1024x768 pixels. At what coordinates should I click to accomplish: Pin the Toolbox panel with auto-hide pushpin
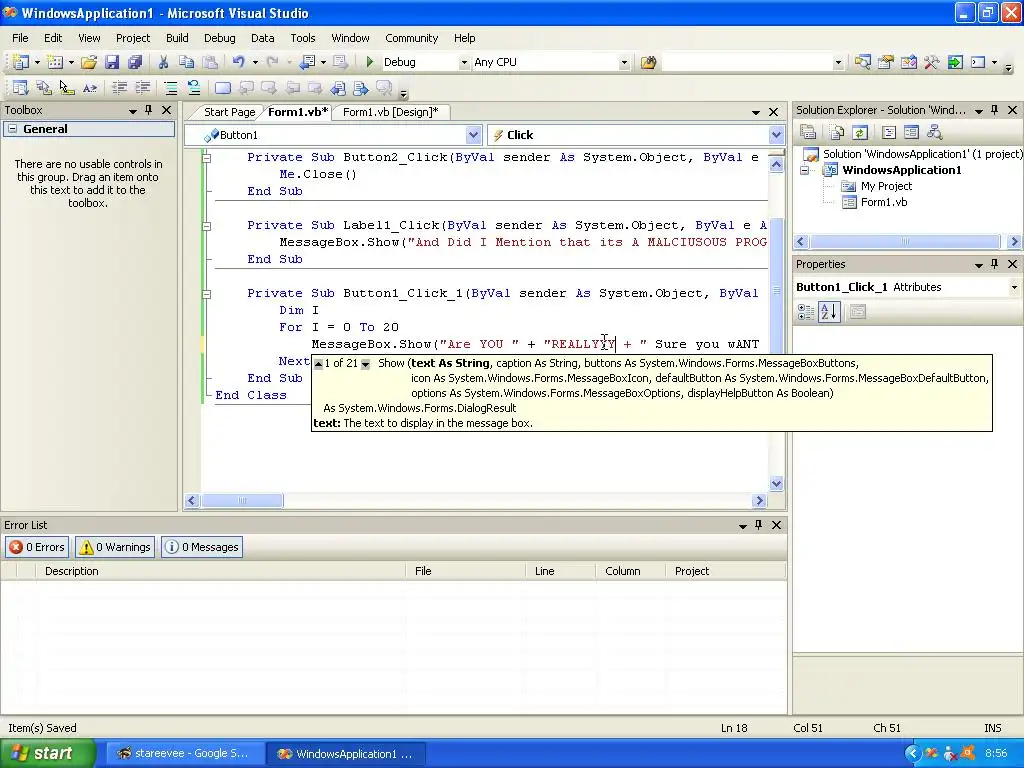(x=148, y=110)
